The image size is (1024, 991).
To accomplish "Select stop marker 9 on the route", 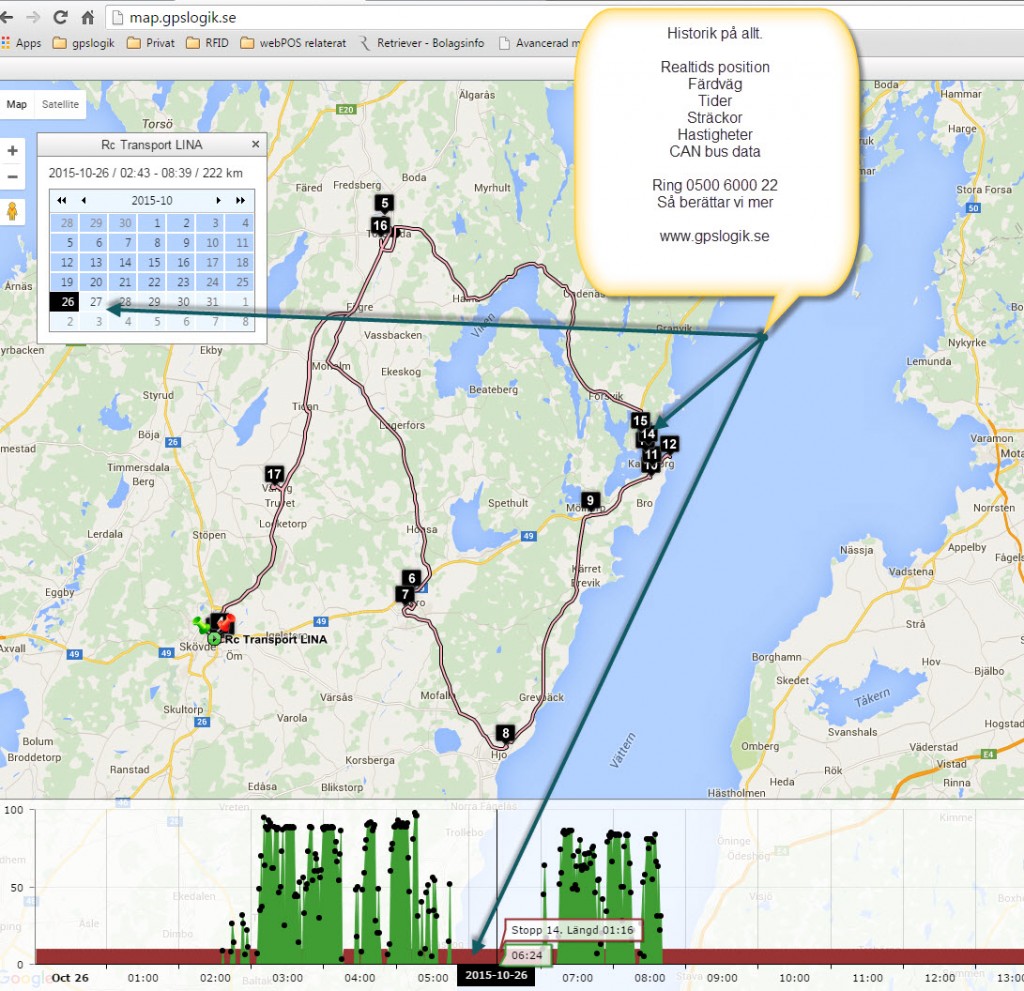I will (x=590, y=500).
